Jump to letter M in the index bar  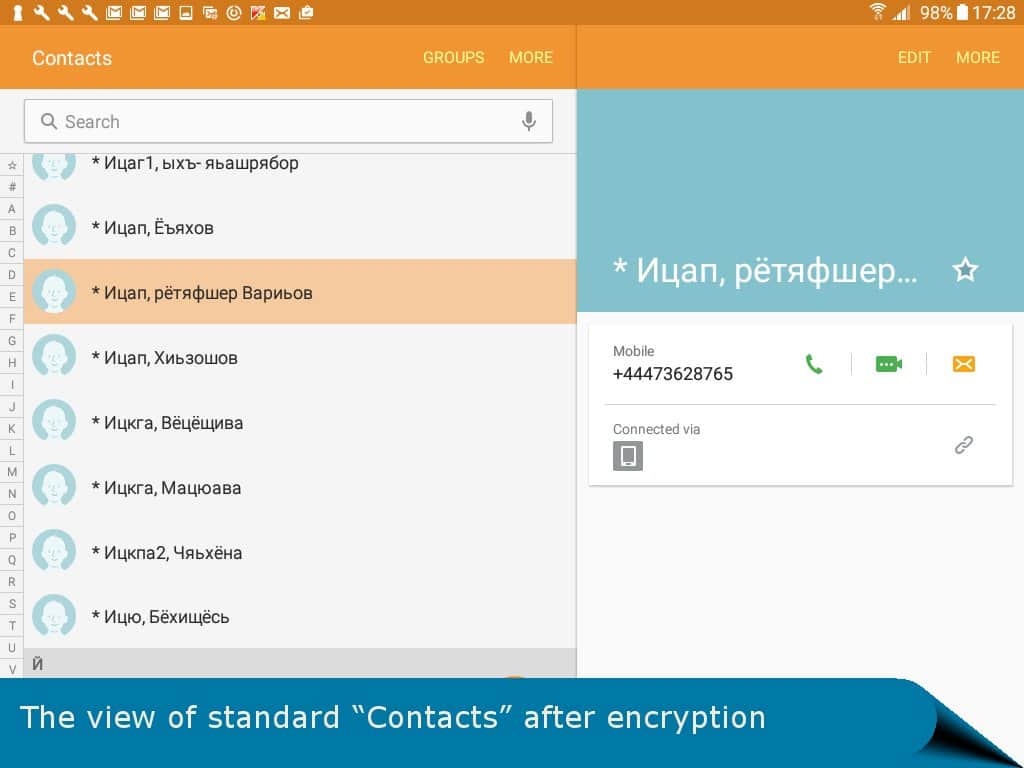[x=12, y=472]
